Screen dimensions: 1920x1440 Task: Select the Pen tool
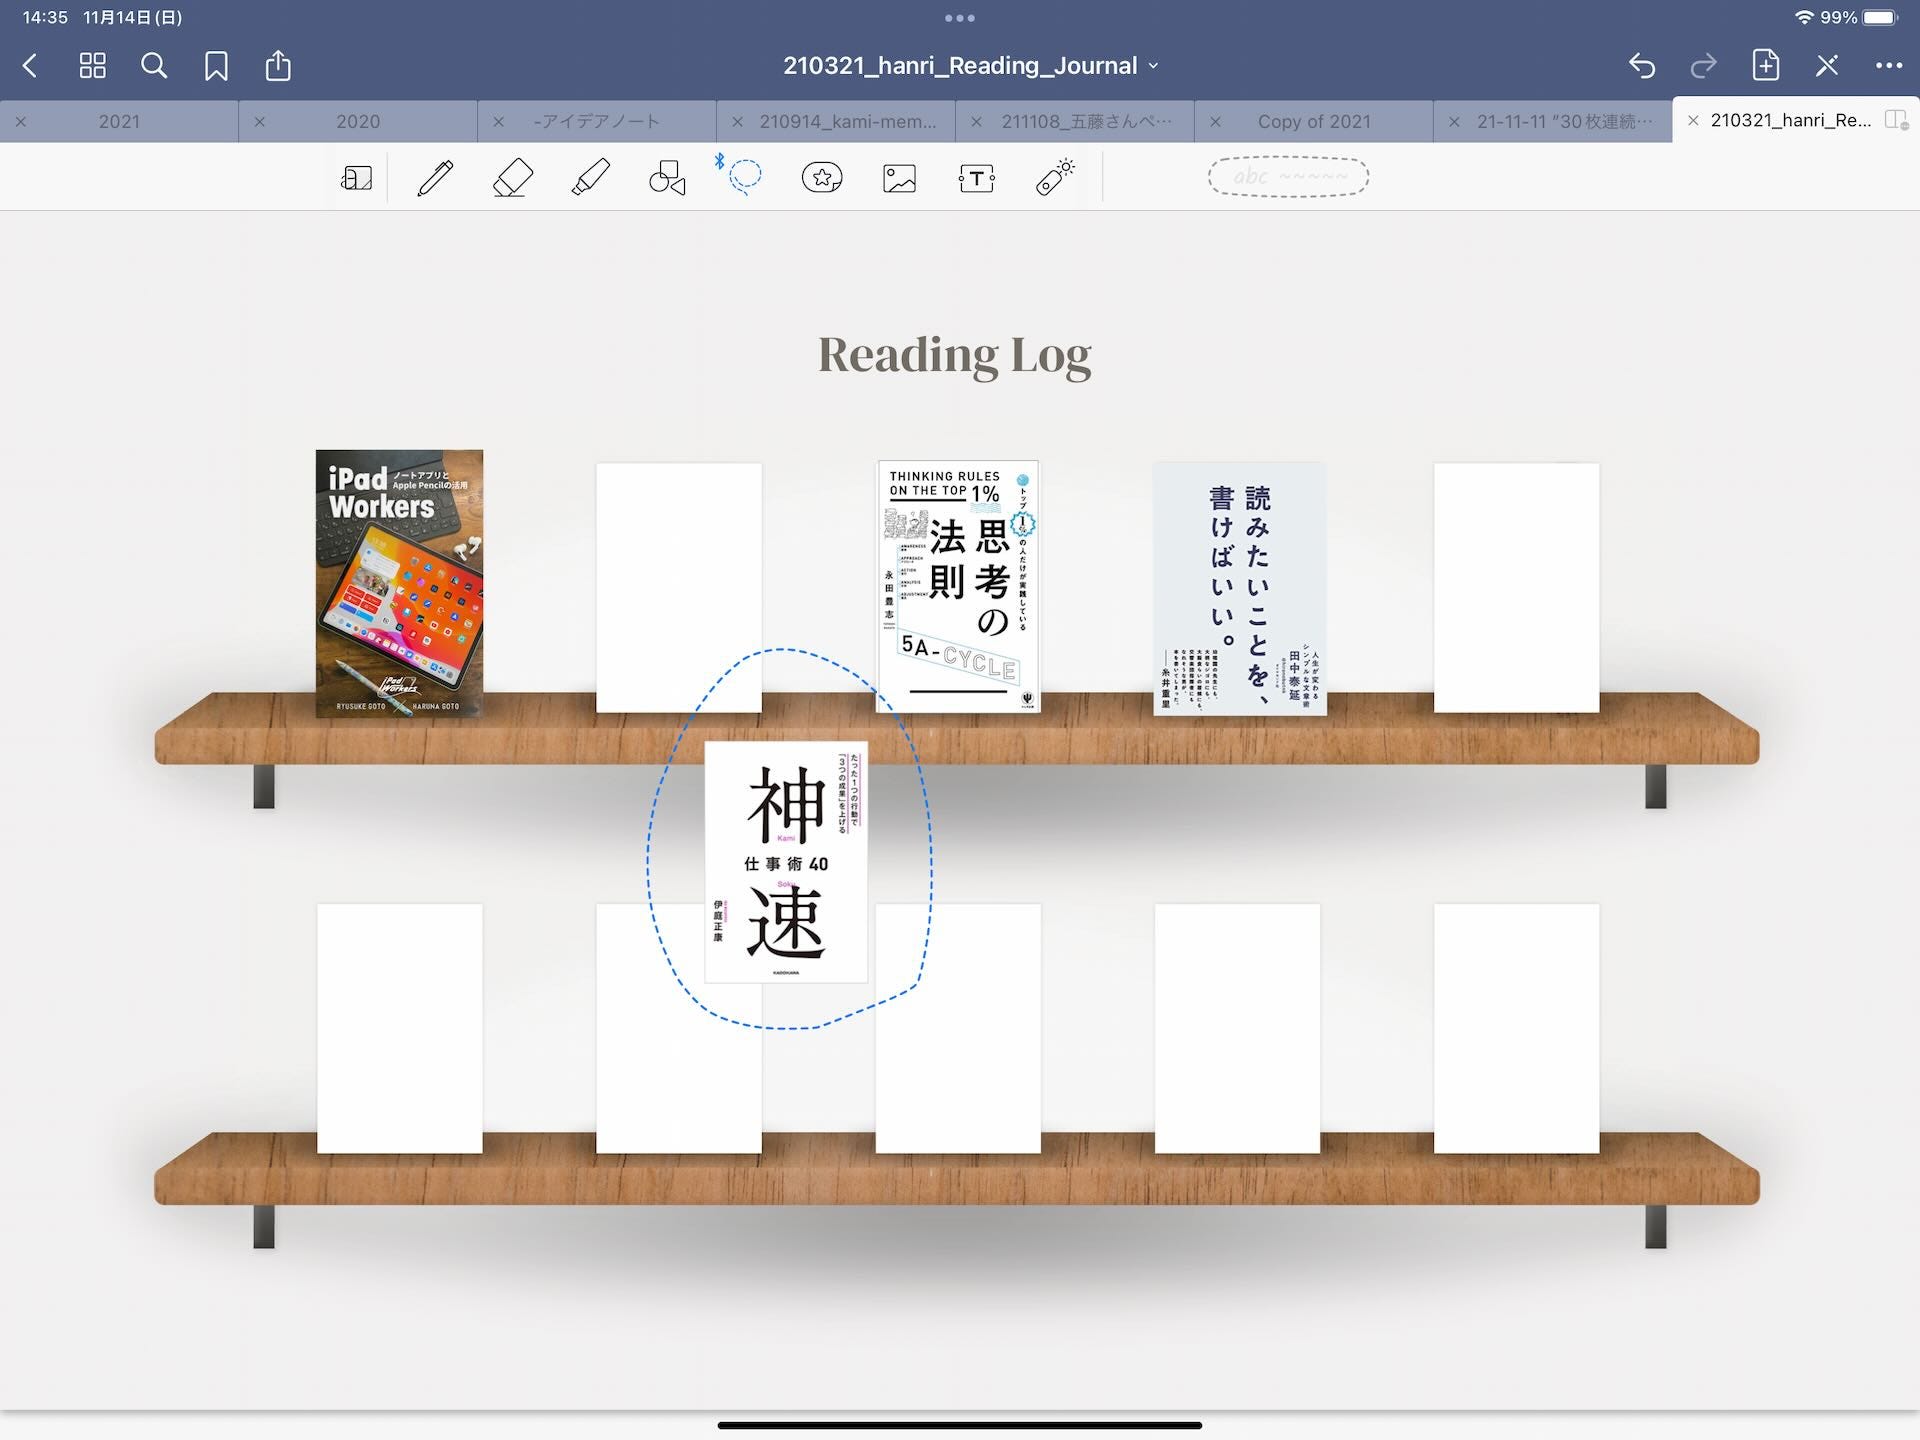(435, 178)
